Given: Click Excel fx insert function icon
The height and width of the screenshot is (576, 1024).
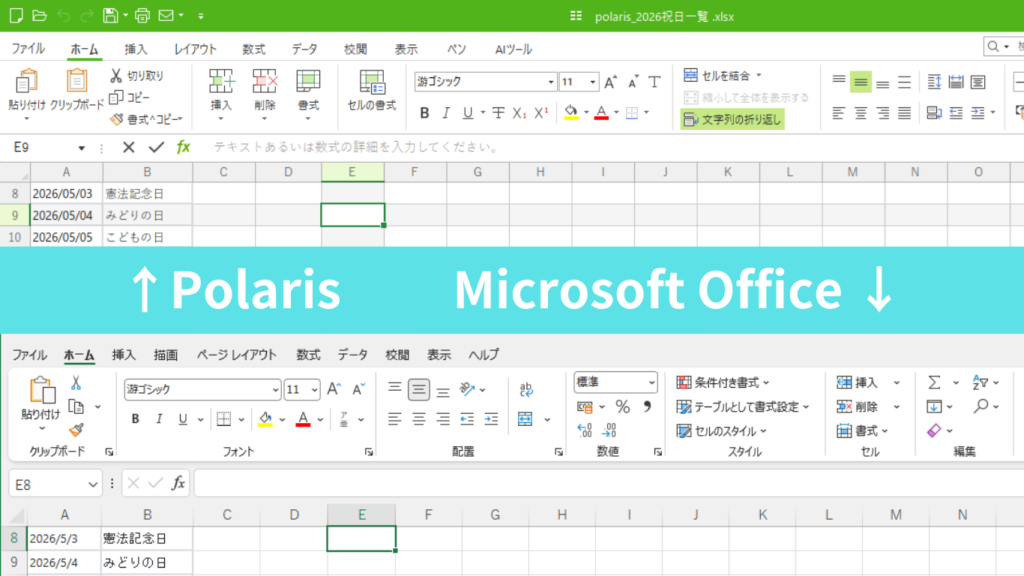Looking at the screenshot, I should coord(178,483).
